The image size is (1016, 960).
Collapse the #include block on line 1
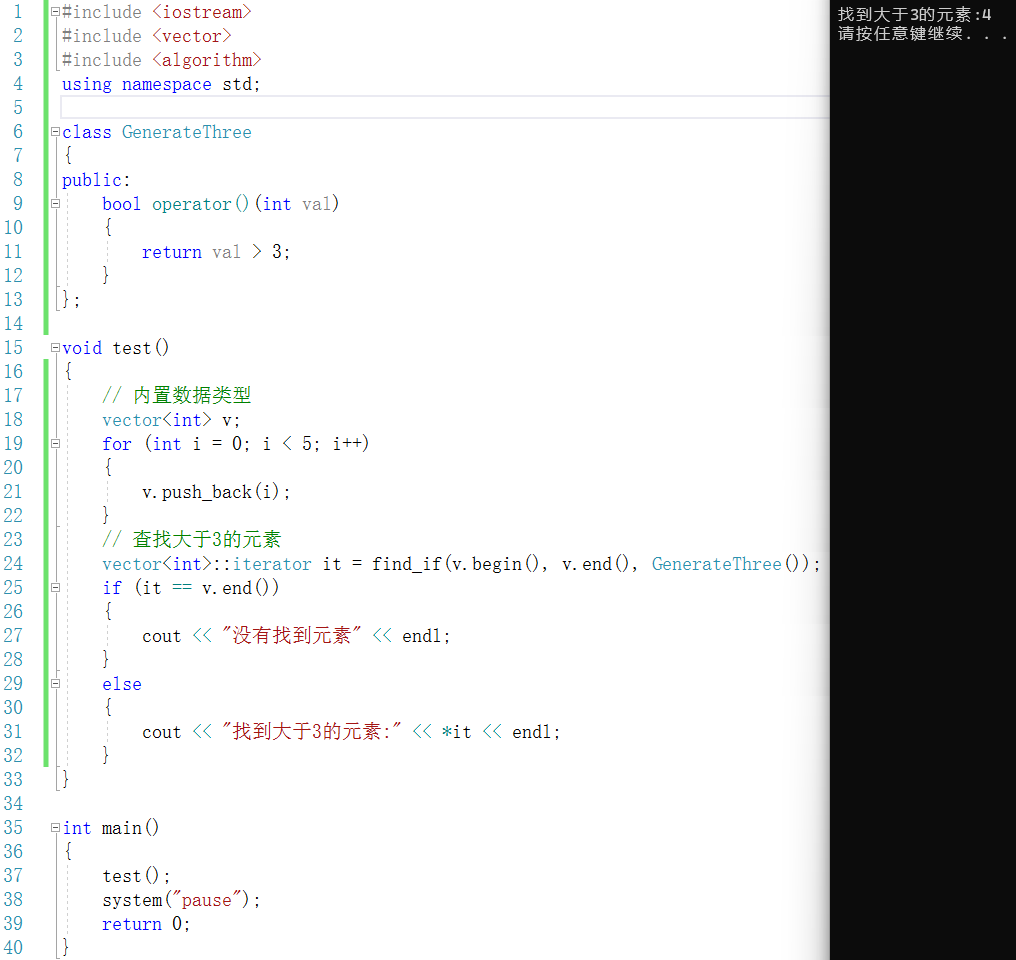pos(56,12)
